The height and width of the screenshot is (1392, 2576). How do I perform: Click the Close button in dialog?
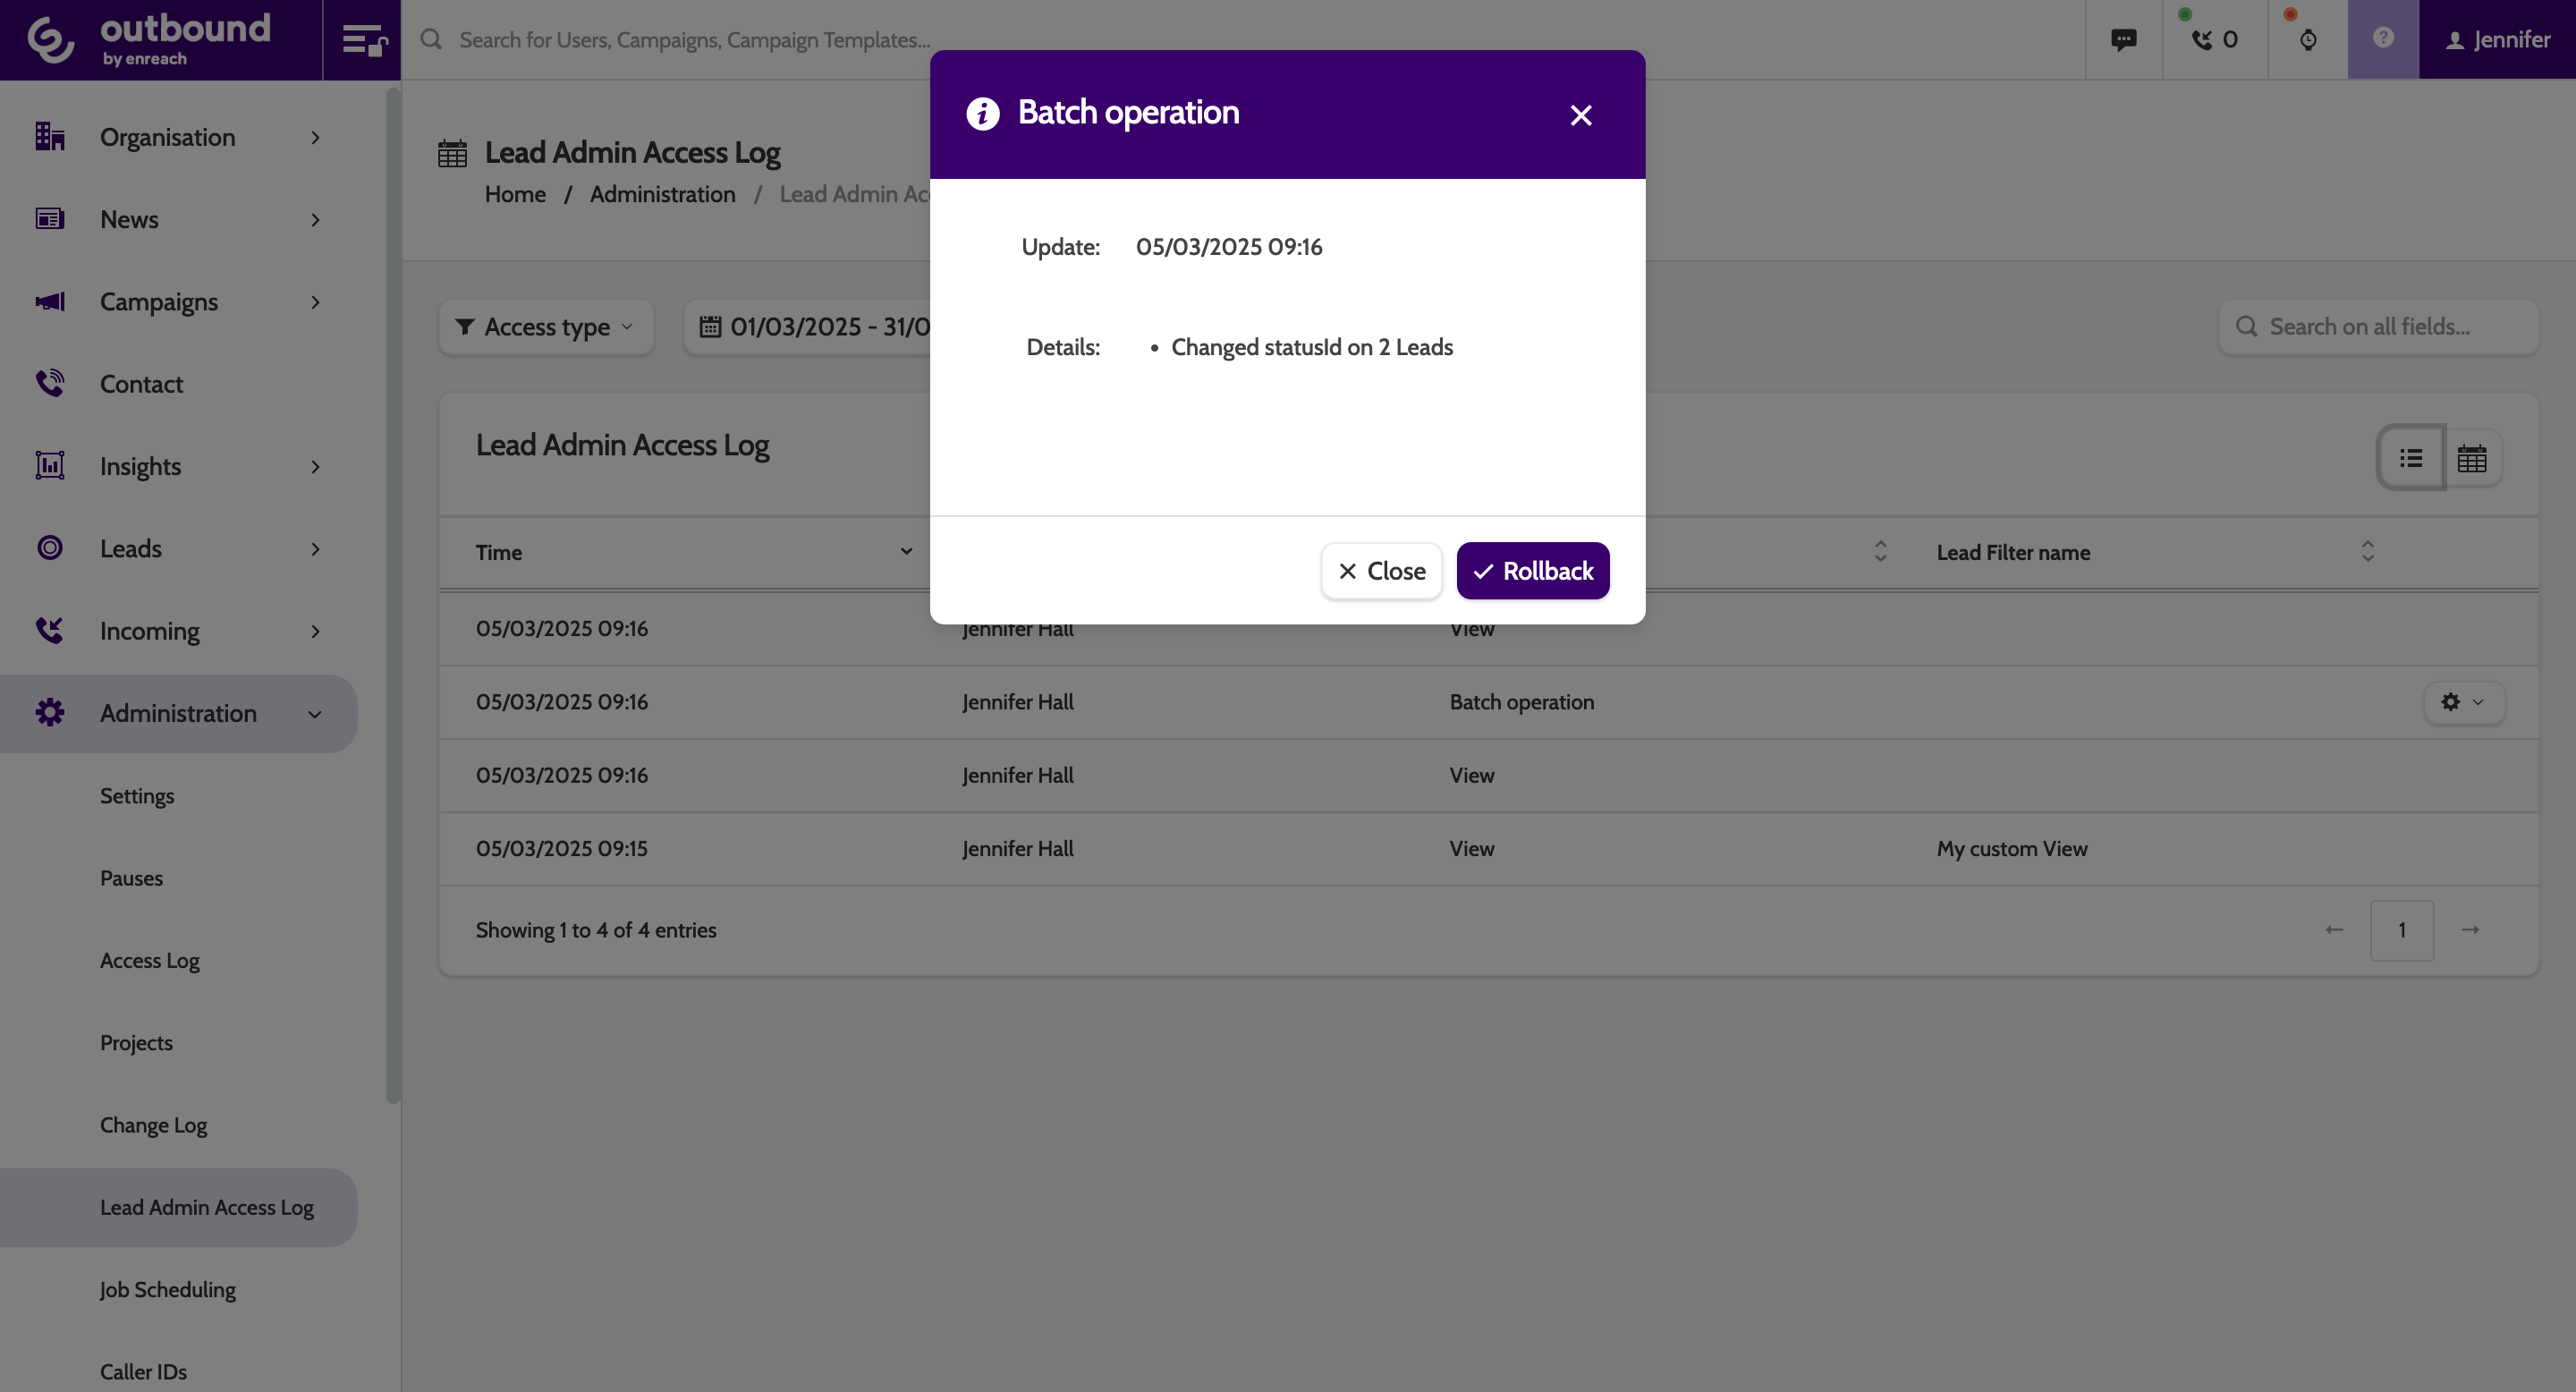coord(1381,571)
